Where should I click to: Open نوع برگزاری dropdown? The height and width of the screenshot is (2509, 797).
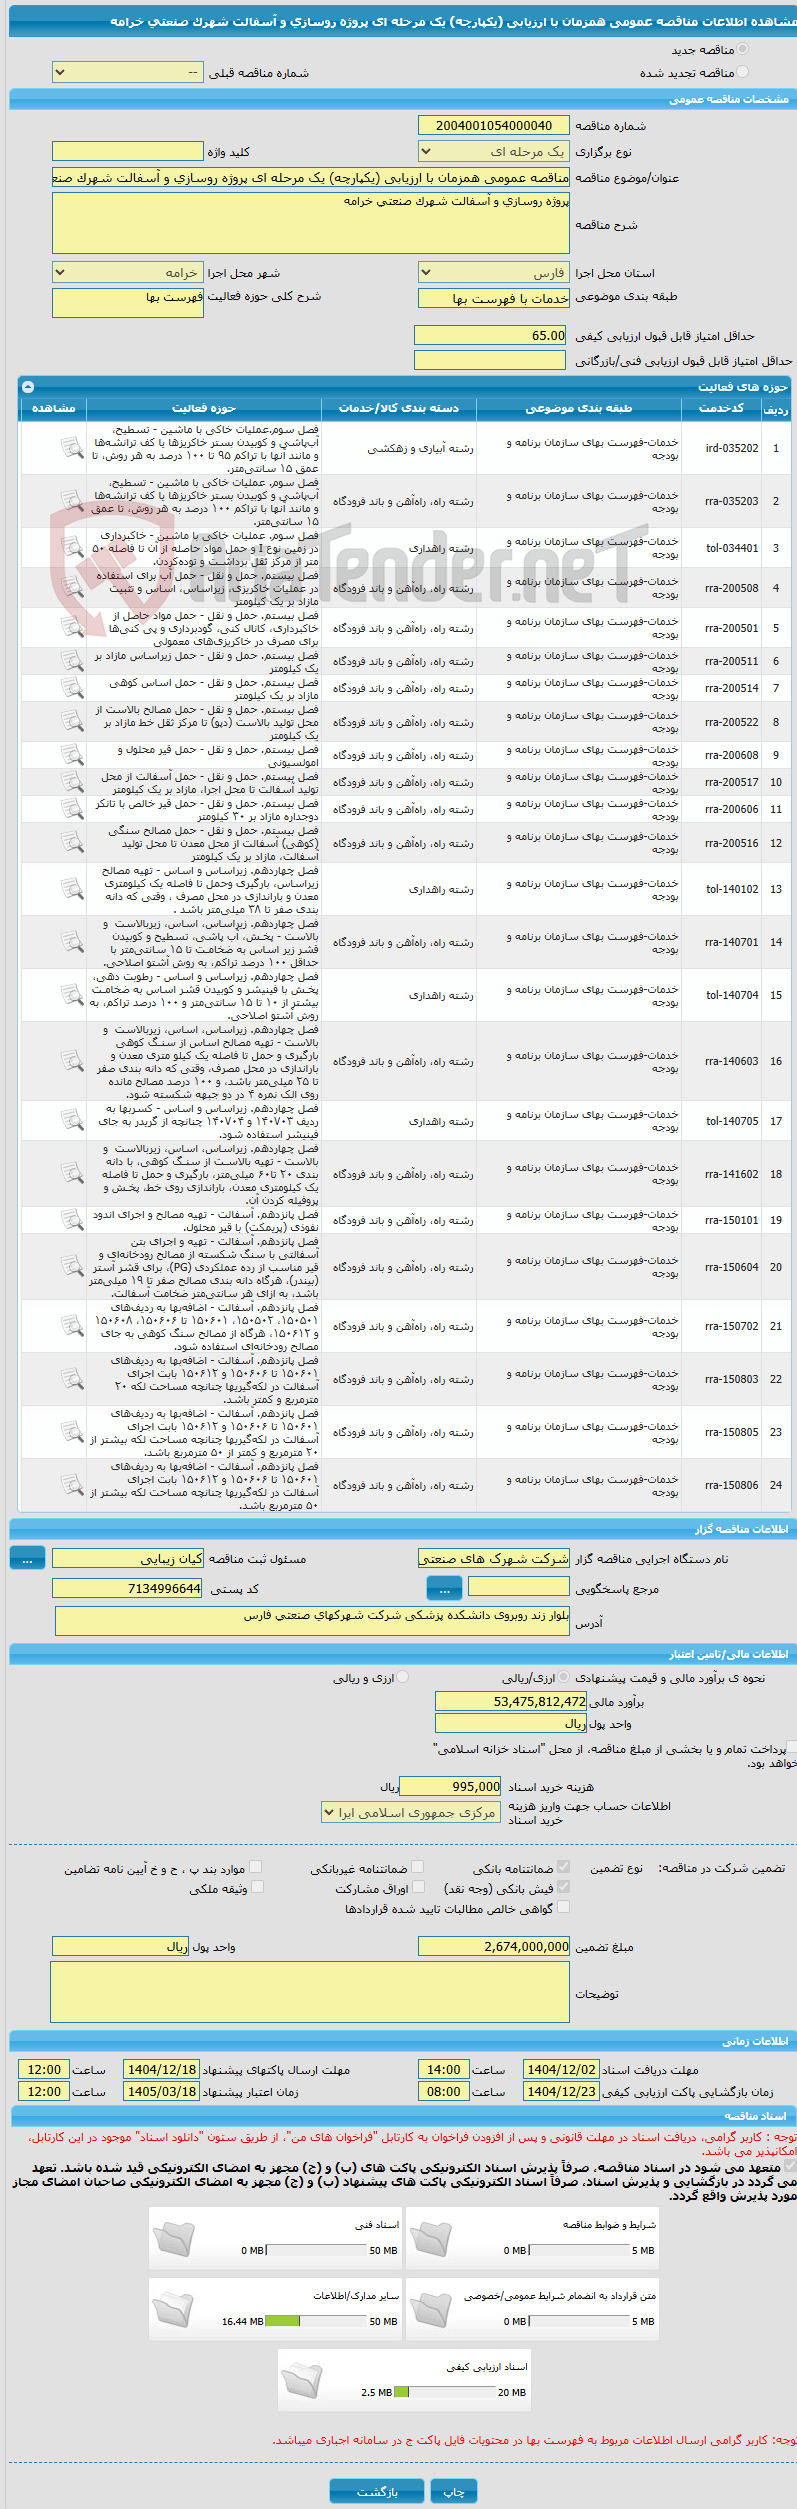[494, 151]
